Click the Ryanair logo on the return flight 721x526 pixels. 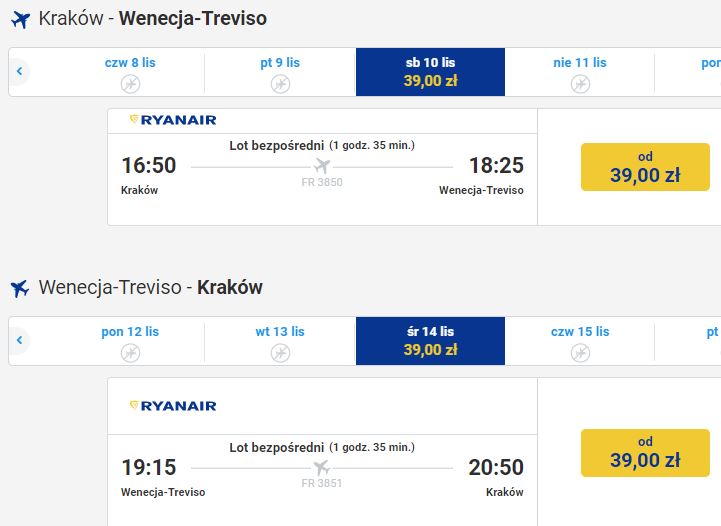click(x=173, y=406)
